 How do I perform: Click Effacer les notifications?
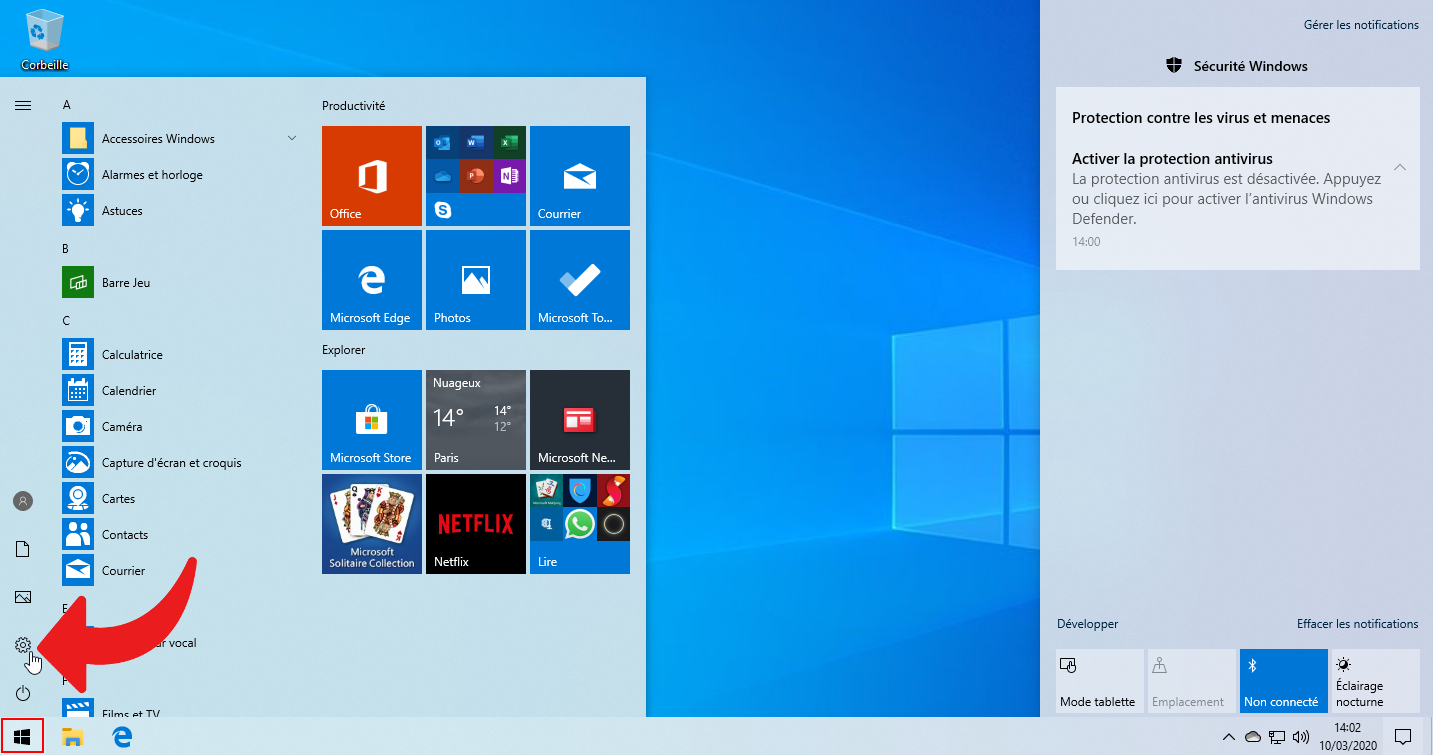click(x=1357, y=624)
